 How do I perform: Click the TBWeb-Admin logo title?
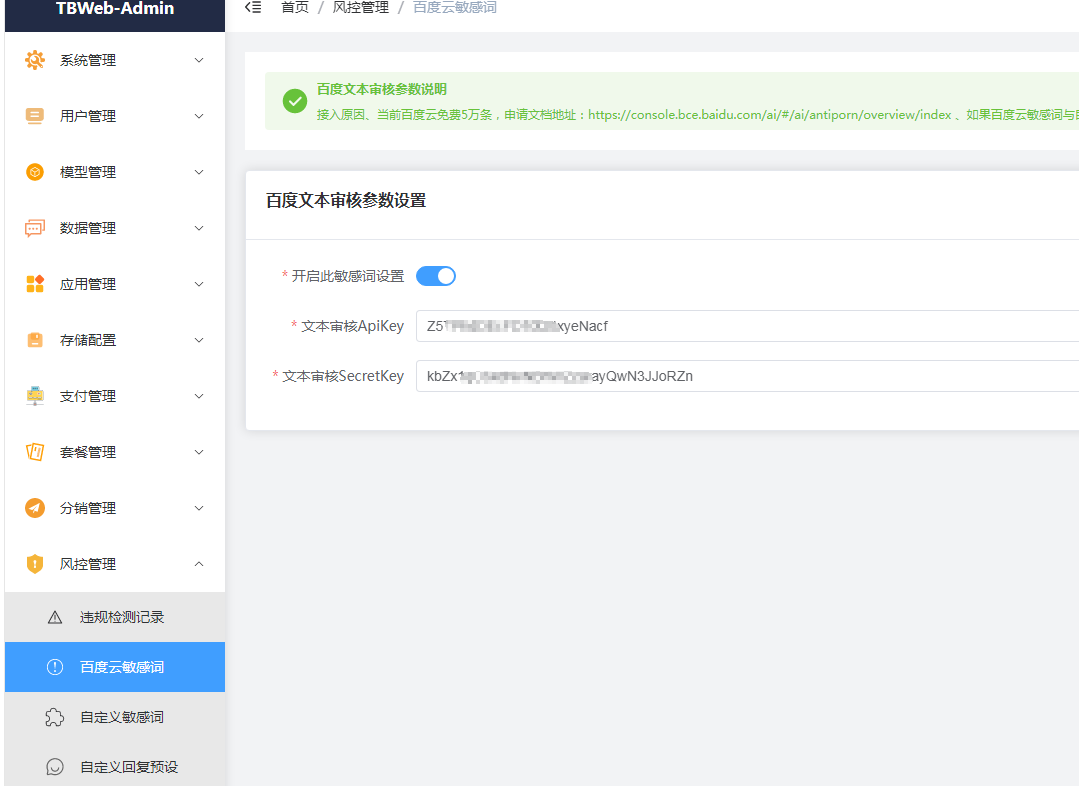115,8
